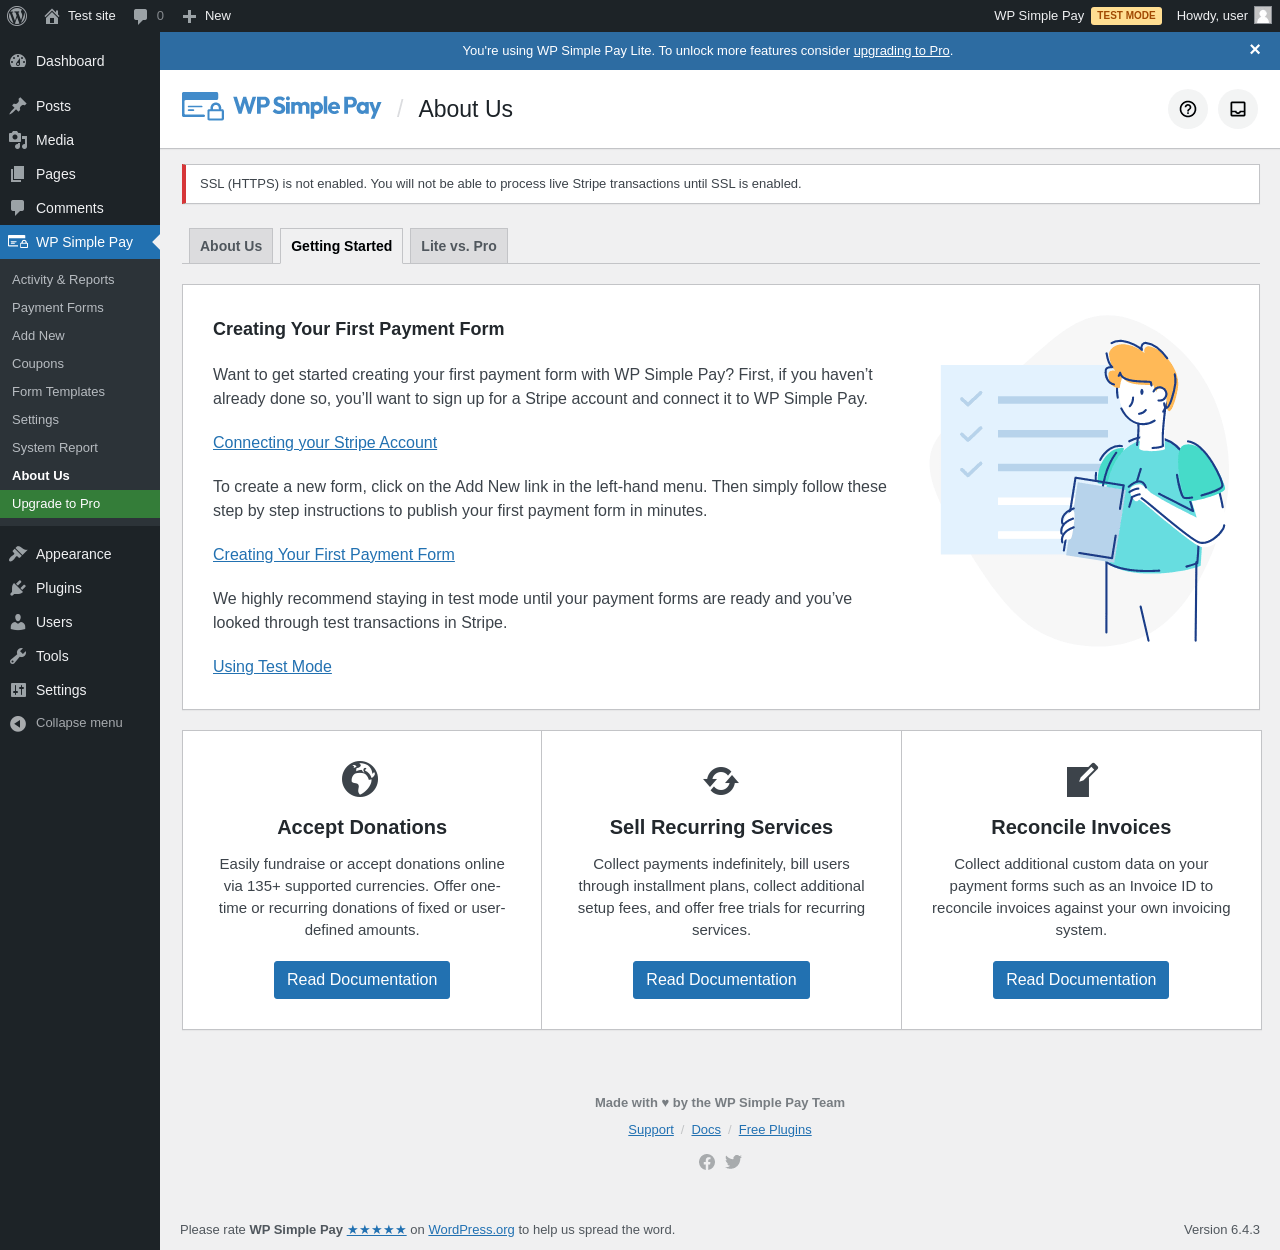Go to Payment Forms submenu item
The height and width of the screenshot is (1250, 1280).
[x=80, y=308]
